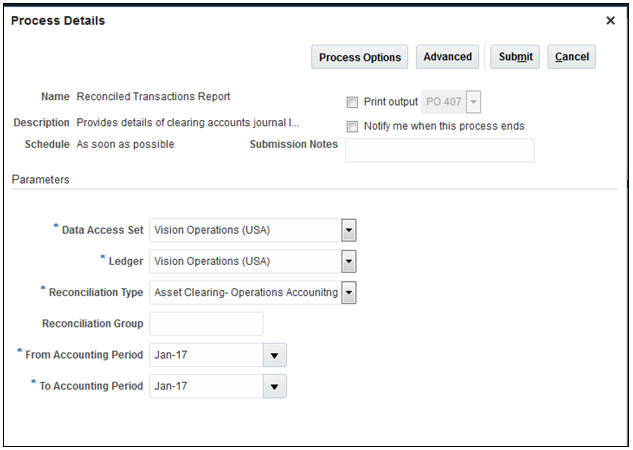Expand the From Accounting Period dropdown arrow
Image resolution: width=633 pixels, height=450 pixels.
click(275, 355)
